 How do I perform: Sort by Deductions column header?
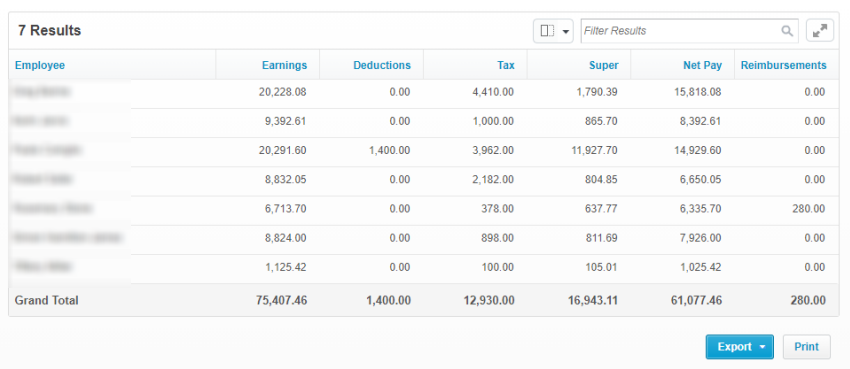tap(382, 65)
